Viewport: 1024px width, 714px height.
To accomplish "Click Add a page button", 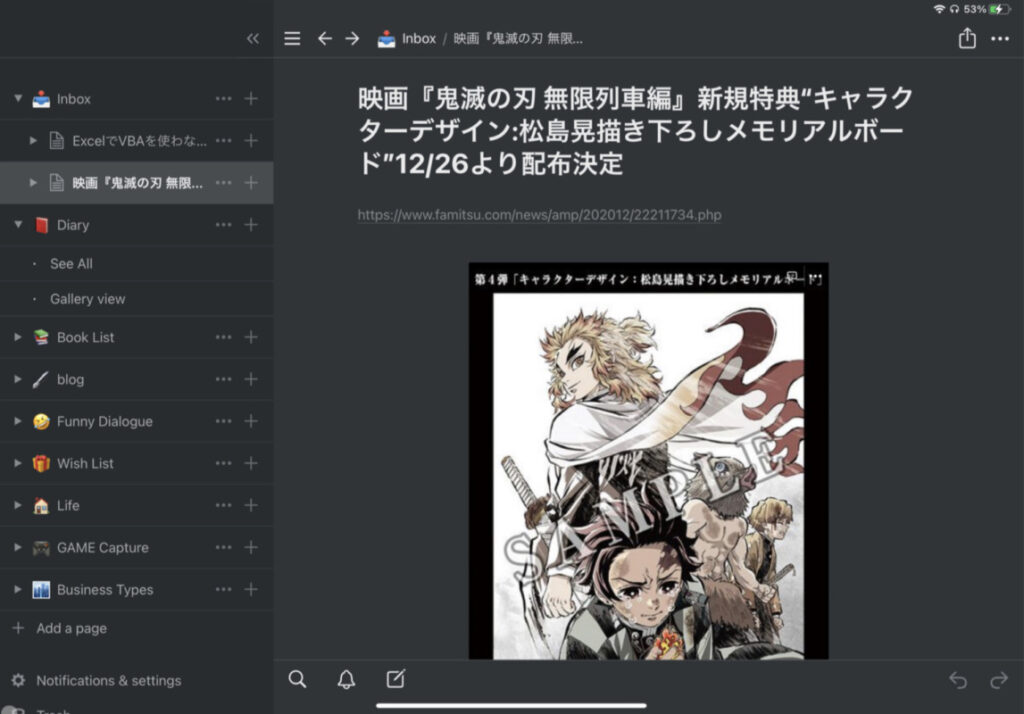I will pyautogui.click(x=59, y=628).
